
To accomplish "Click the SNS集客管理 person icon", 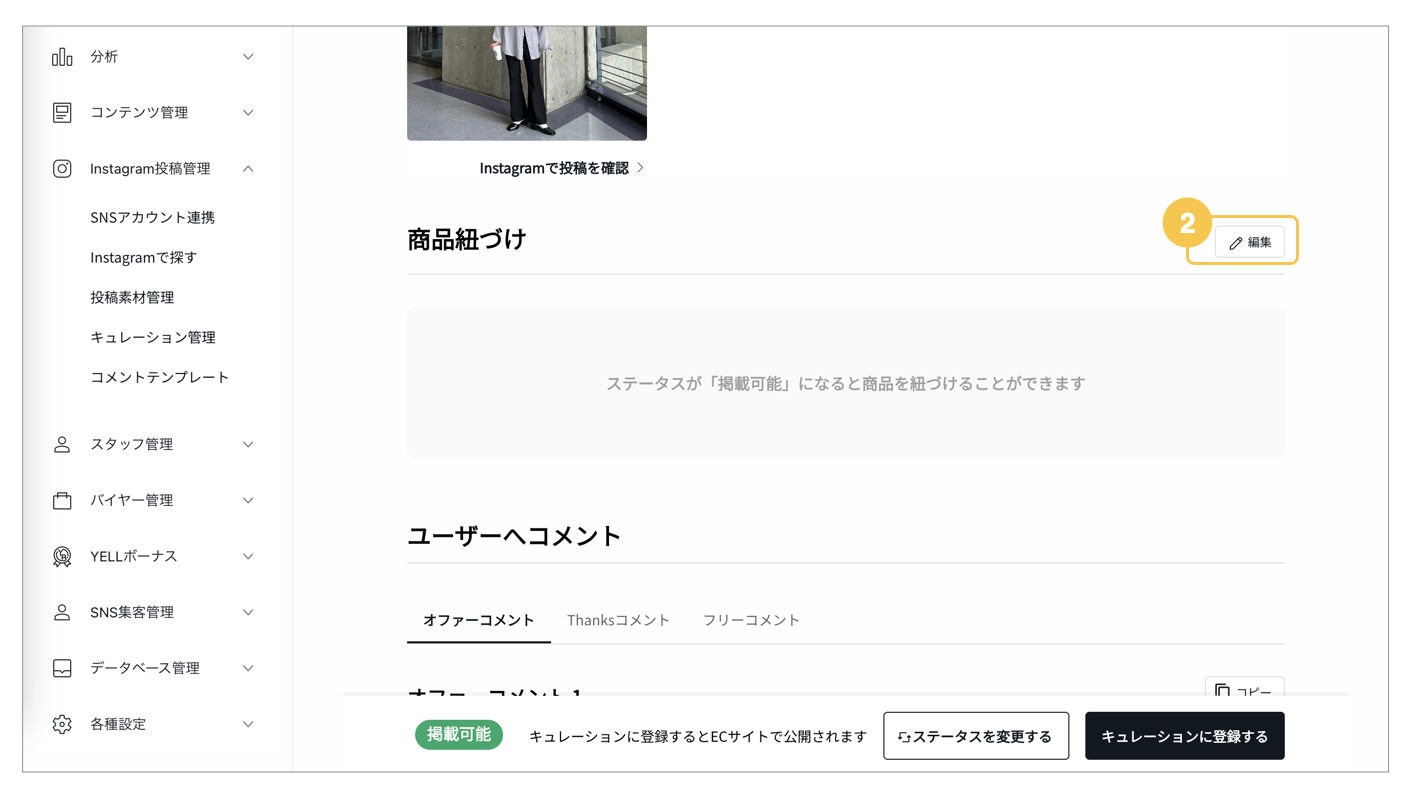I will pyautogui.click(x=62, y=612).
